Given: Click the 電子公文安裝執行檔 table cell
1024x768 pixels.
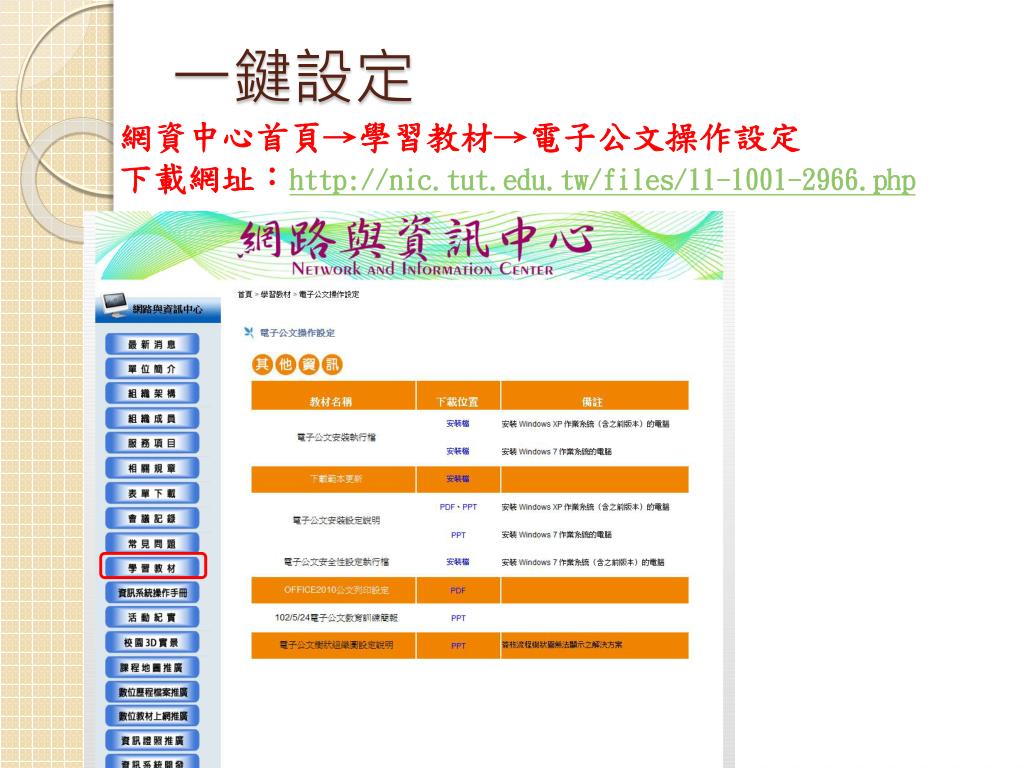Looking at the screenshot, I should tap(336, 437).
